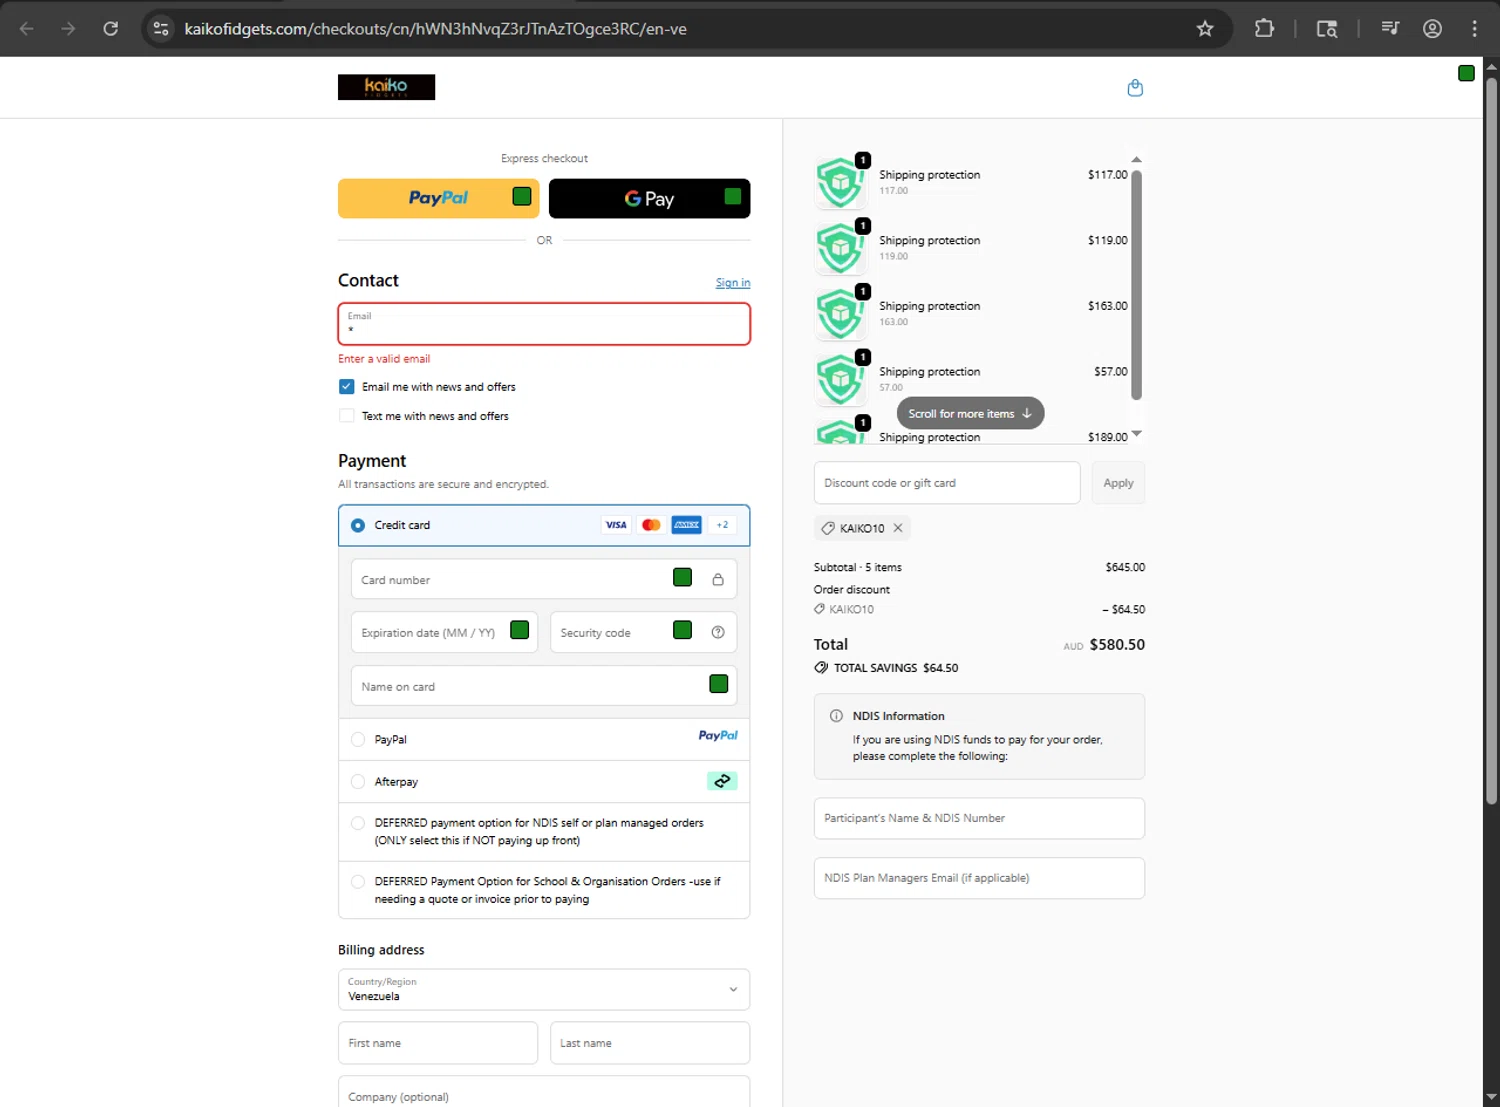The width and height of the screenshot is (1500, 1107).
Task: Click Scroll for more items button
Action: 970,413
